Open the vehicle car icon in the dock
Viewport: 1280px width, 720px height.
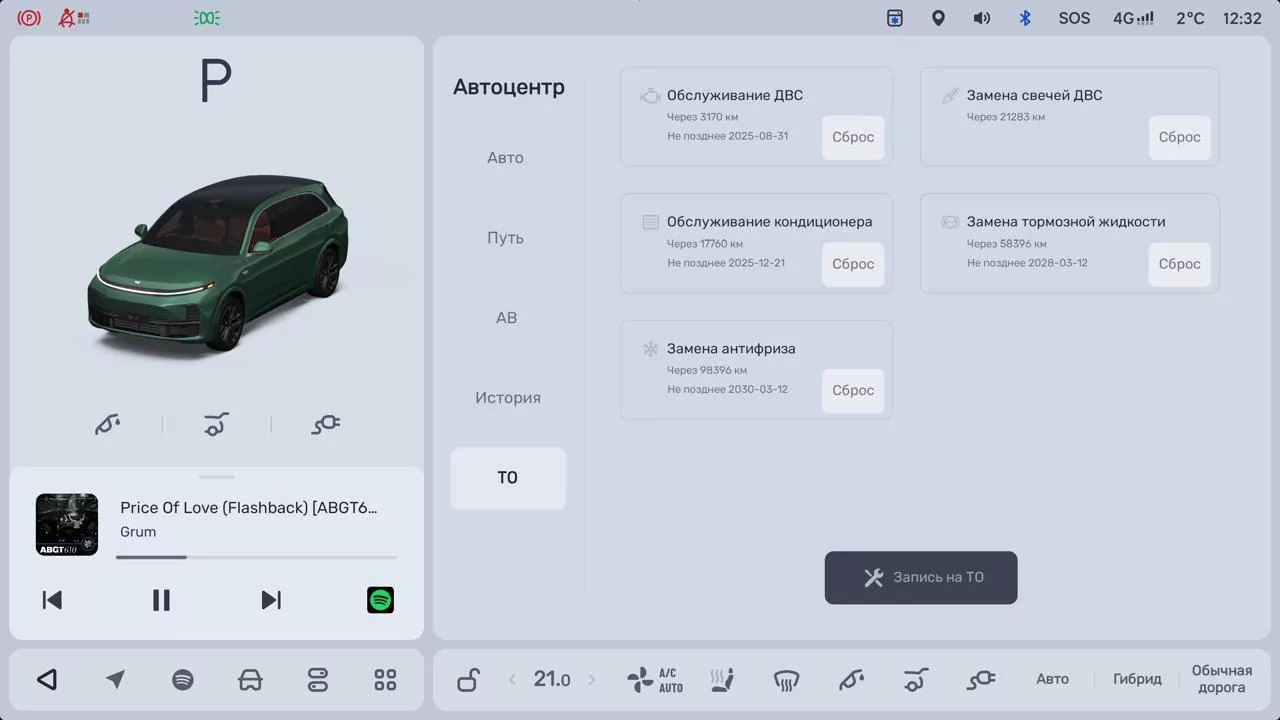[x=250, y=680]
